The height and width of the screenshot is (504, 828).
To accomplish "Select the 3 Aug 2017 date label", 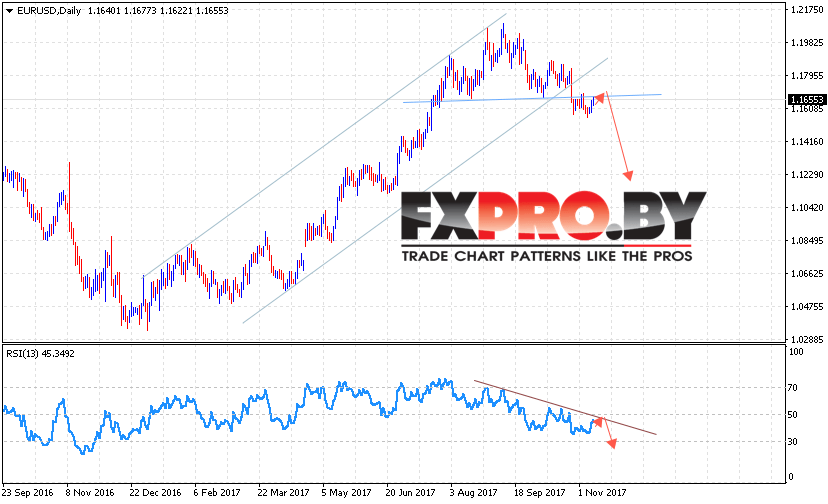I will click(473, 492).
